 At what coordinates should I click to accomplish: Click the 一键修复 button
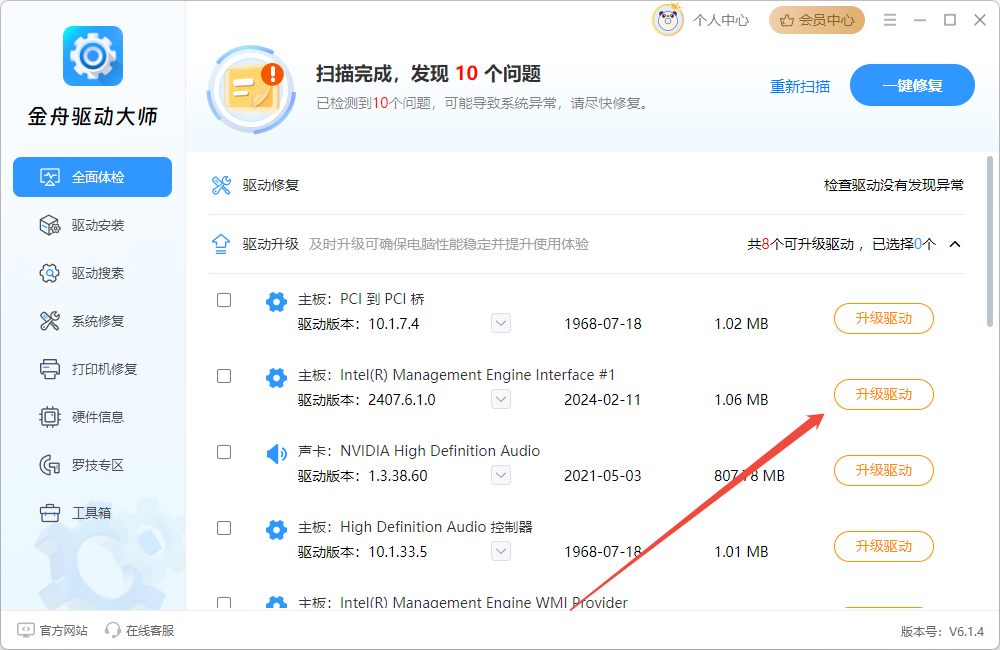point(912,85)
